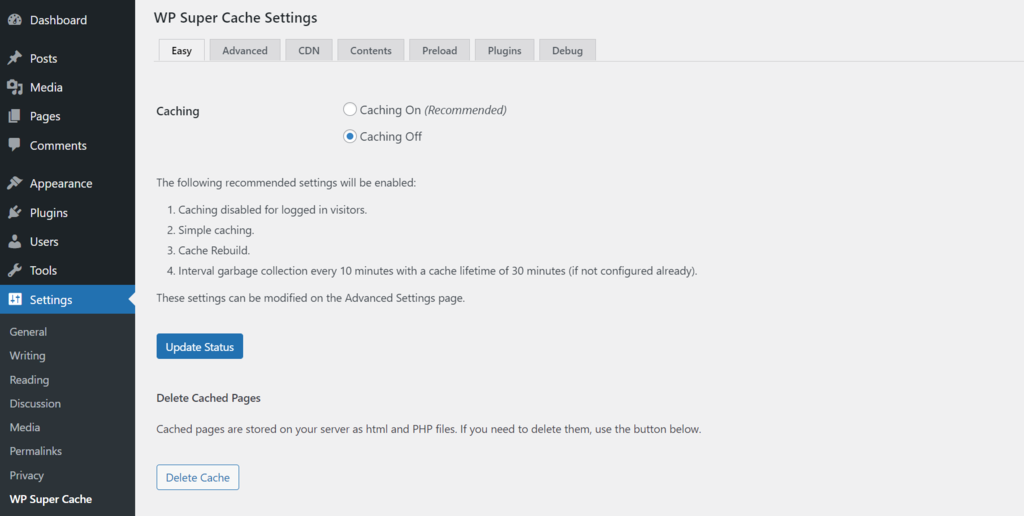
Task: Click the Media library icon
Action: tap(15, 88)
